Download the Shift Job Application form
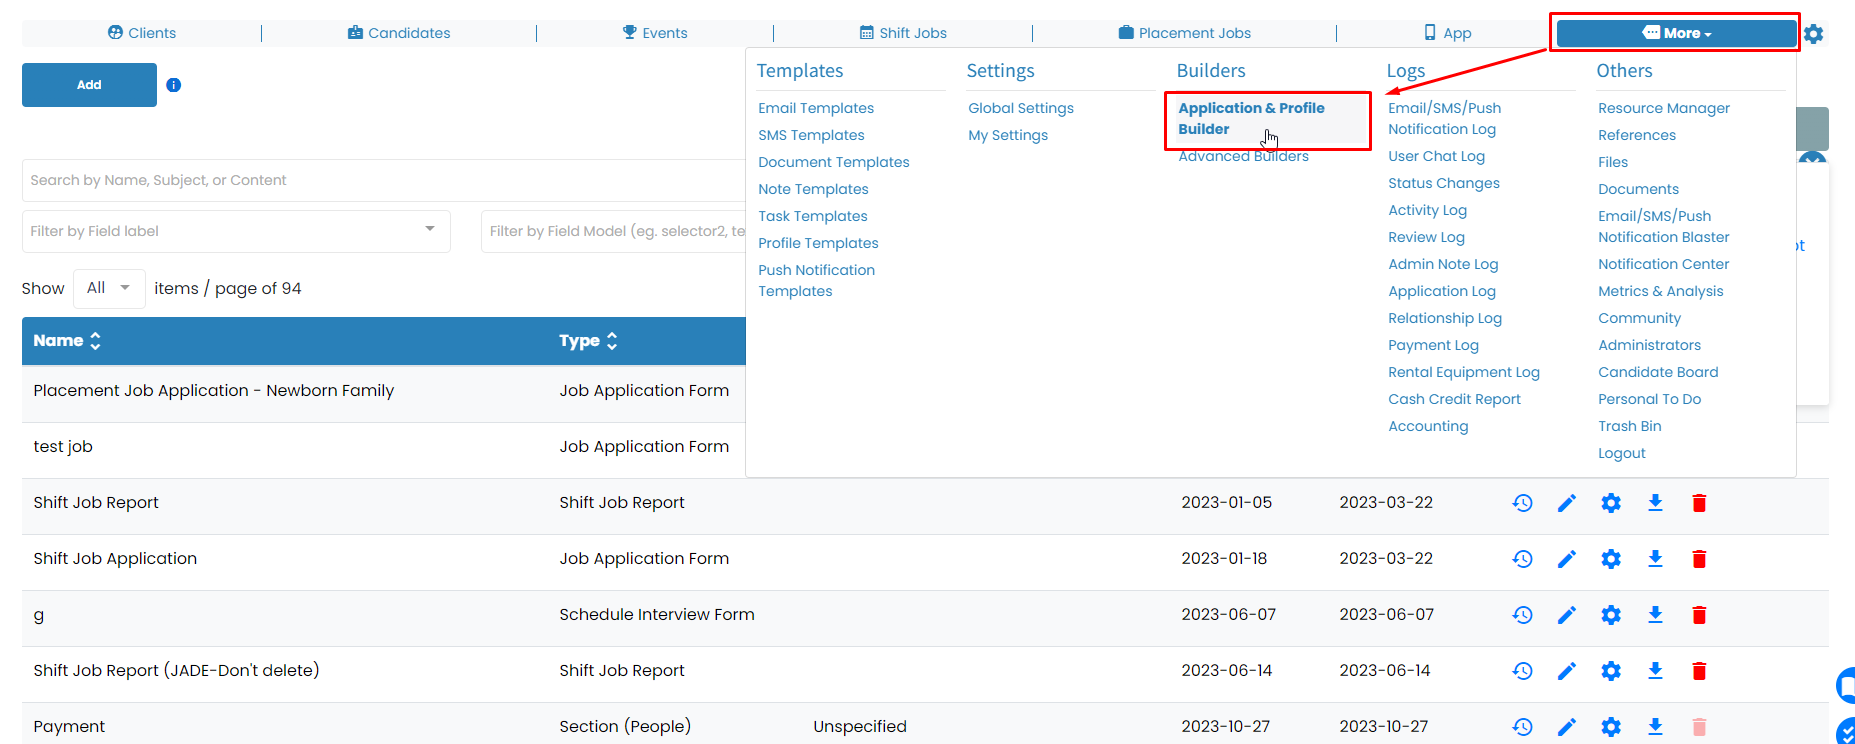Viewport: 1855px width, 744px height. [1655, 559]
